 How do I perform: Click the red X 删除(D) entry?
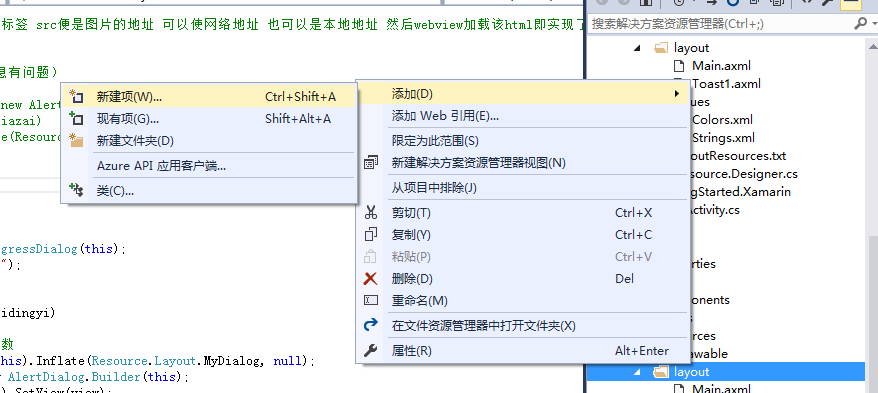point(522,278)
